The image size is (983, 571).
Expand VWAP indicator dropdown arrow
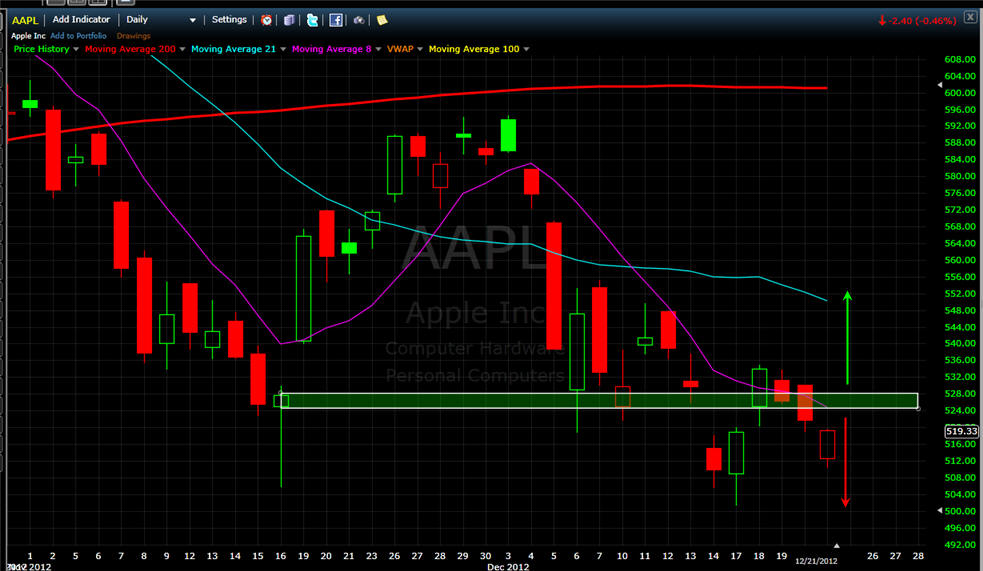pos(420,49)
